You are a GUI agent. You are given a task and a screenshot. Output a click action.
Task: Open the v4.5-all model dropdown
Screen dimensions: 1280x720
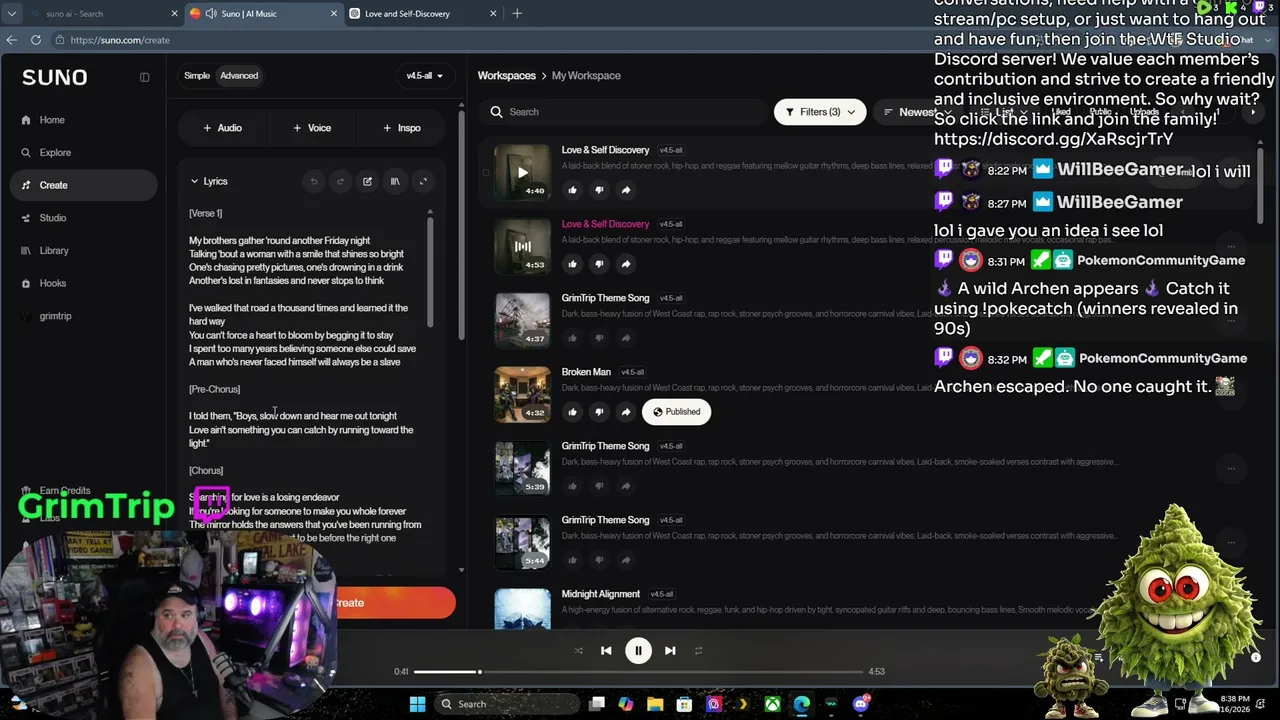[424, 76]
